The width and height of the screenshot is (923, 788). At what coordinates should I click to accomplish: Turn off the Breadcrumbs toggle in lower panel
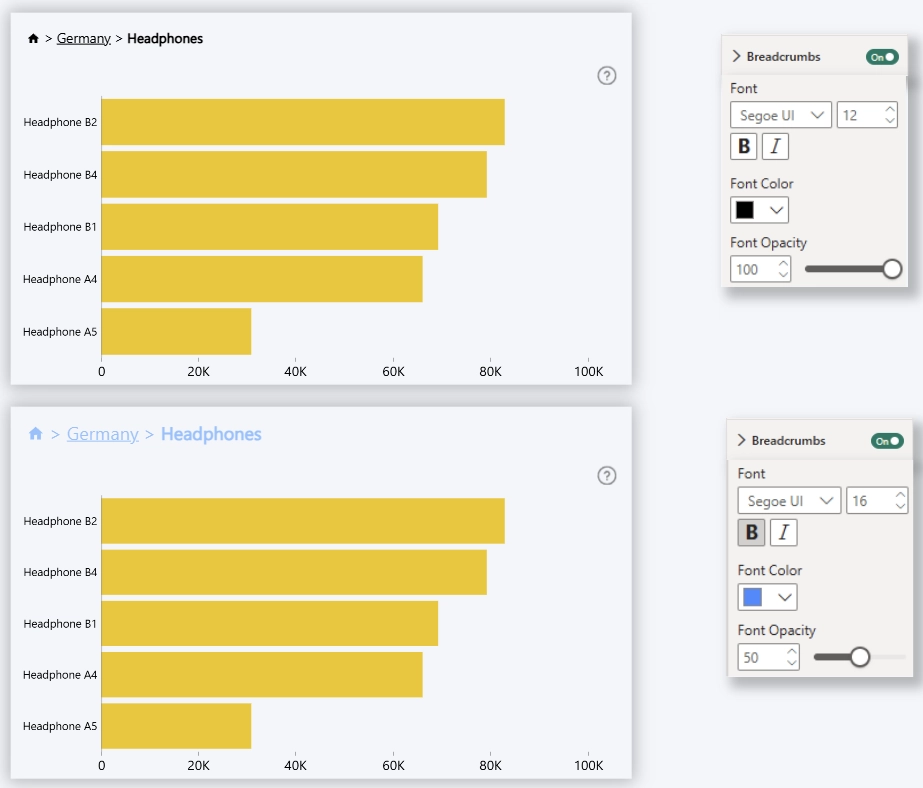[x=887, y=441]
